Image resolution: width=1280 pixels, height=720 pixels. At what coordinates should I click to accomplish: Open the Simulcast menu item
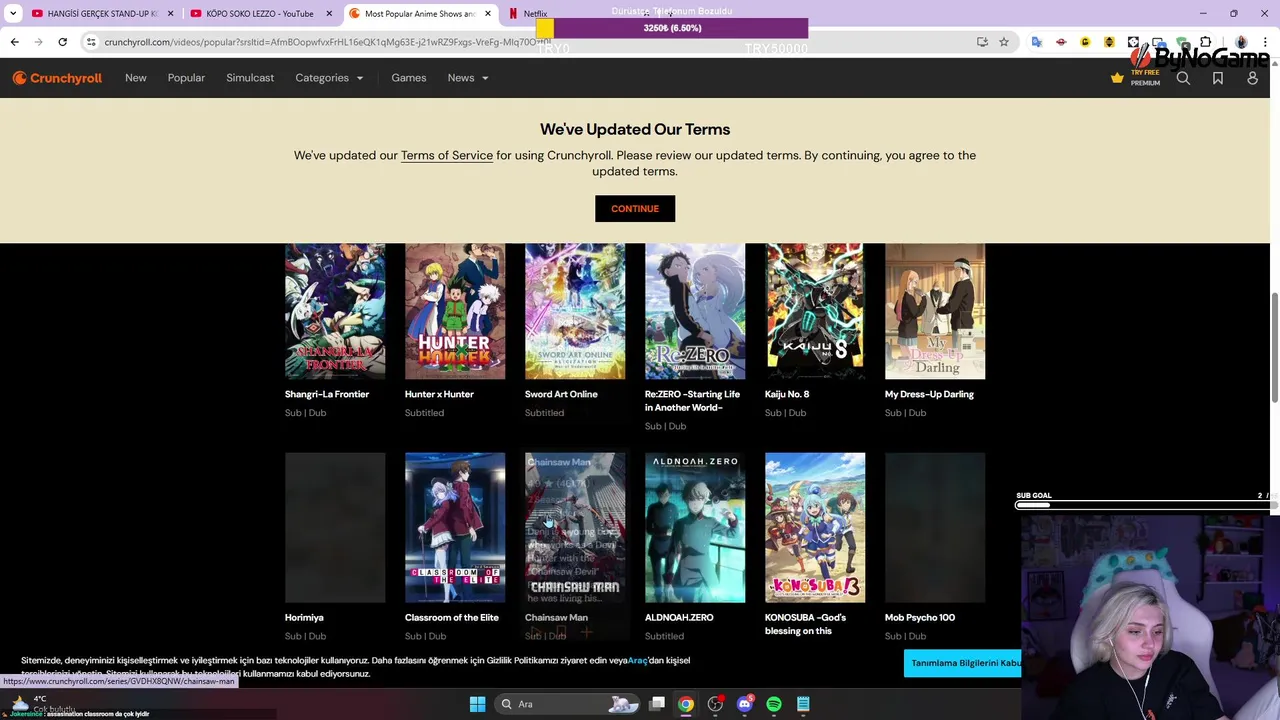(x=250, y=78)
